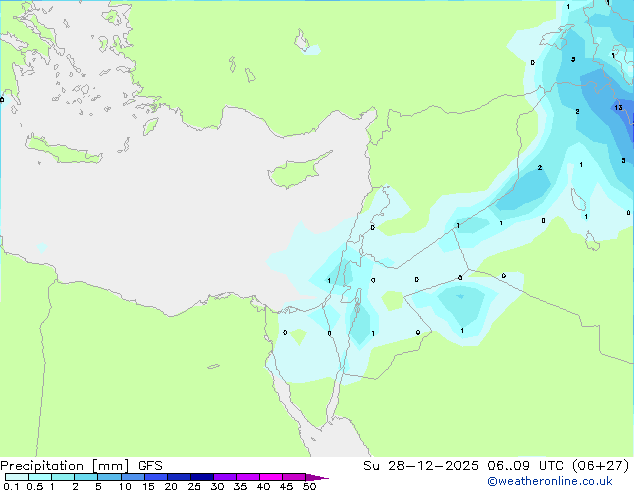This screenshot has width=634, height=490.
Task: Click the '13' precipitation value on the map
Action: point(618,108)
